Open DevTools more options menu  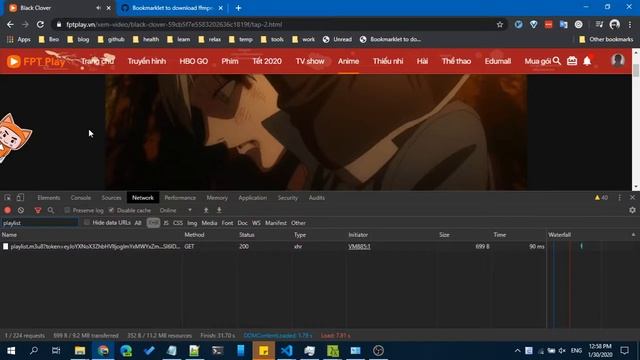(x=620, y=198)
